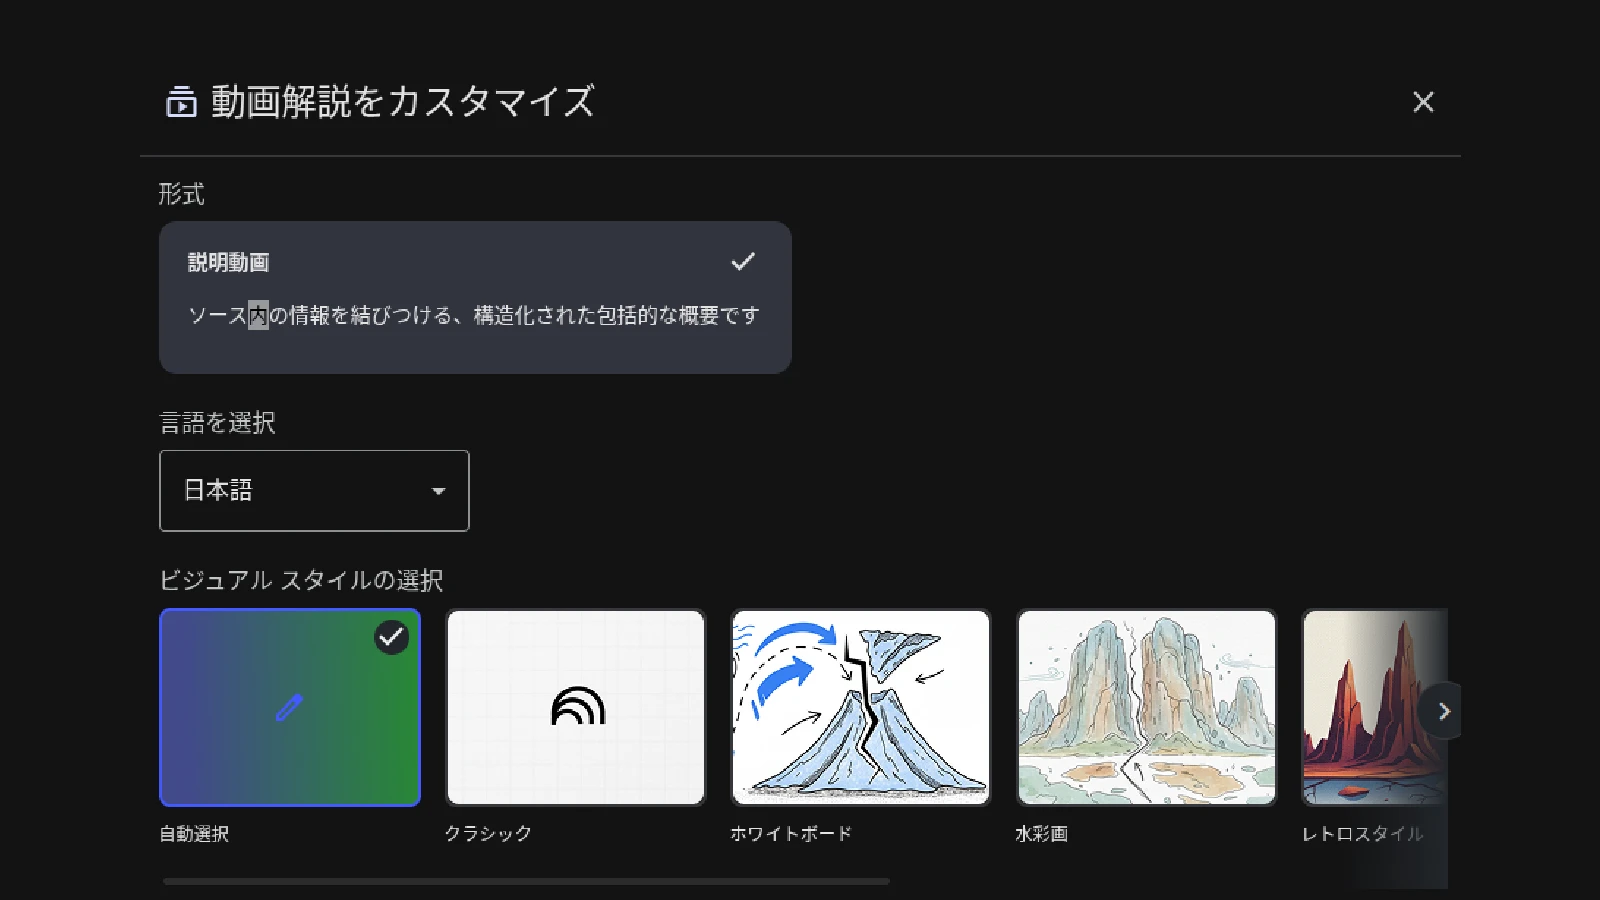Choose the ホワイトボード visual style thumbnail
The image size is (1600, 900).
click(x=861, y=707)
